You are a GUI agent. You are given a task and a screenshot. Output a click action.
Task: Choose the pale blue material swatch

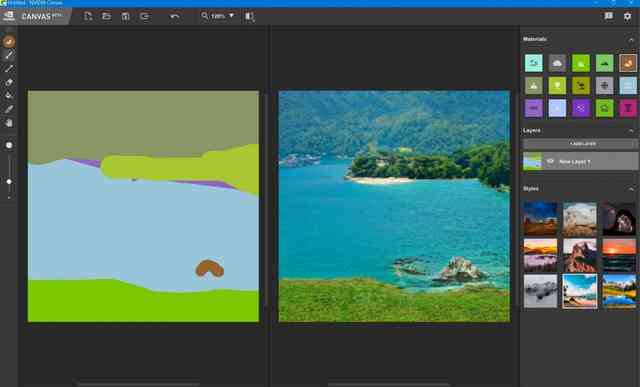click(628, 86)
